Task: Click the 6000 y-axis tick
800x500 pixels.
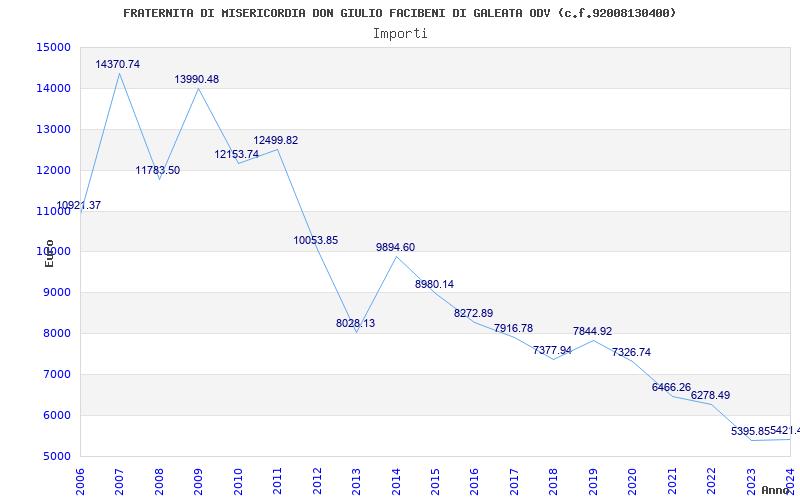Action: (56, 415)
